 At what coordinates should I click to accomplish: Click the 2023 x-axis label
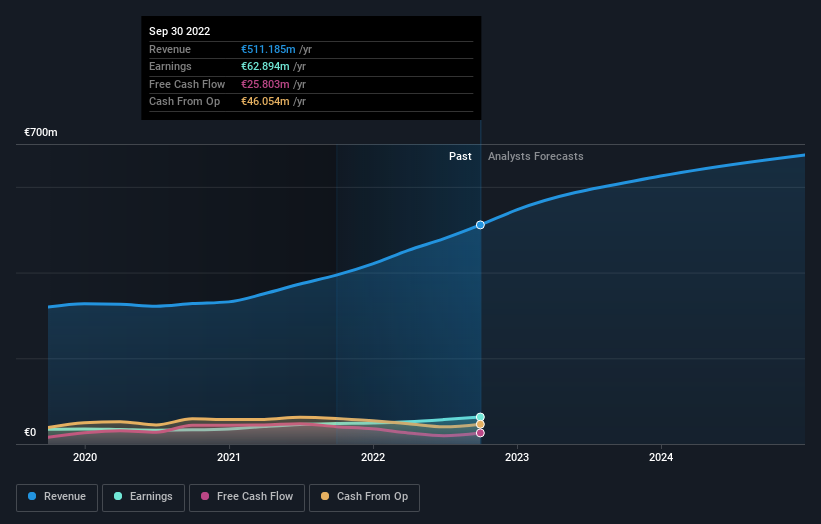[517, 458]
